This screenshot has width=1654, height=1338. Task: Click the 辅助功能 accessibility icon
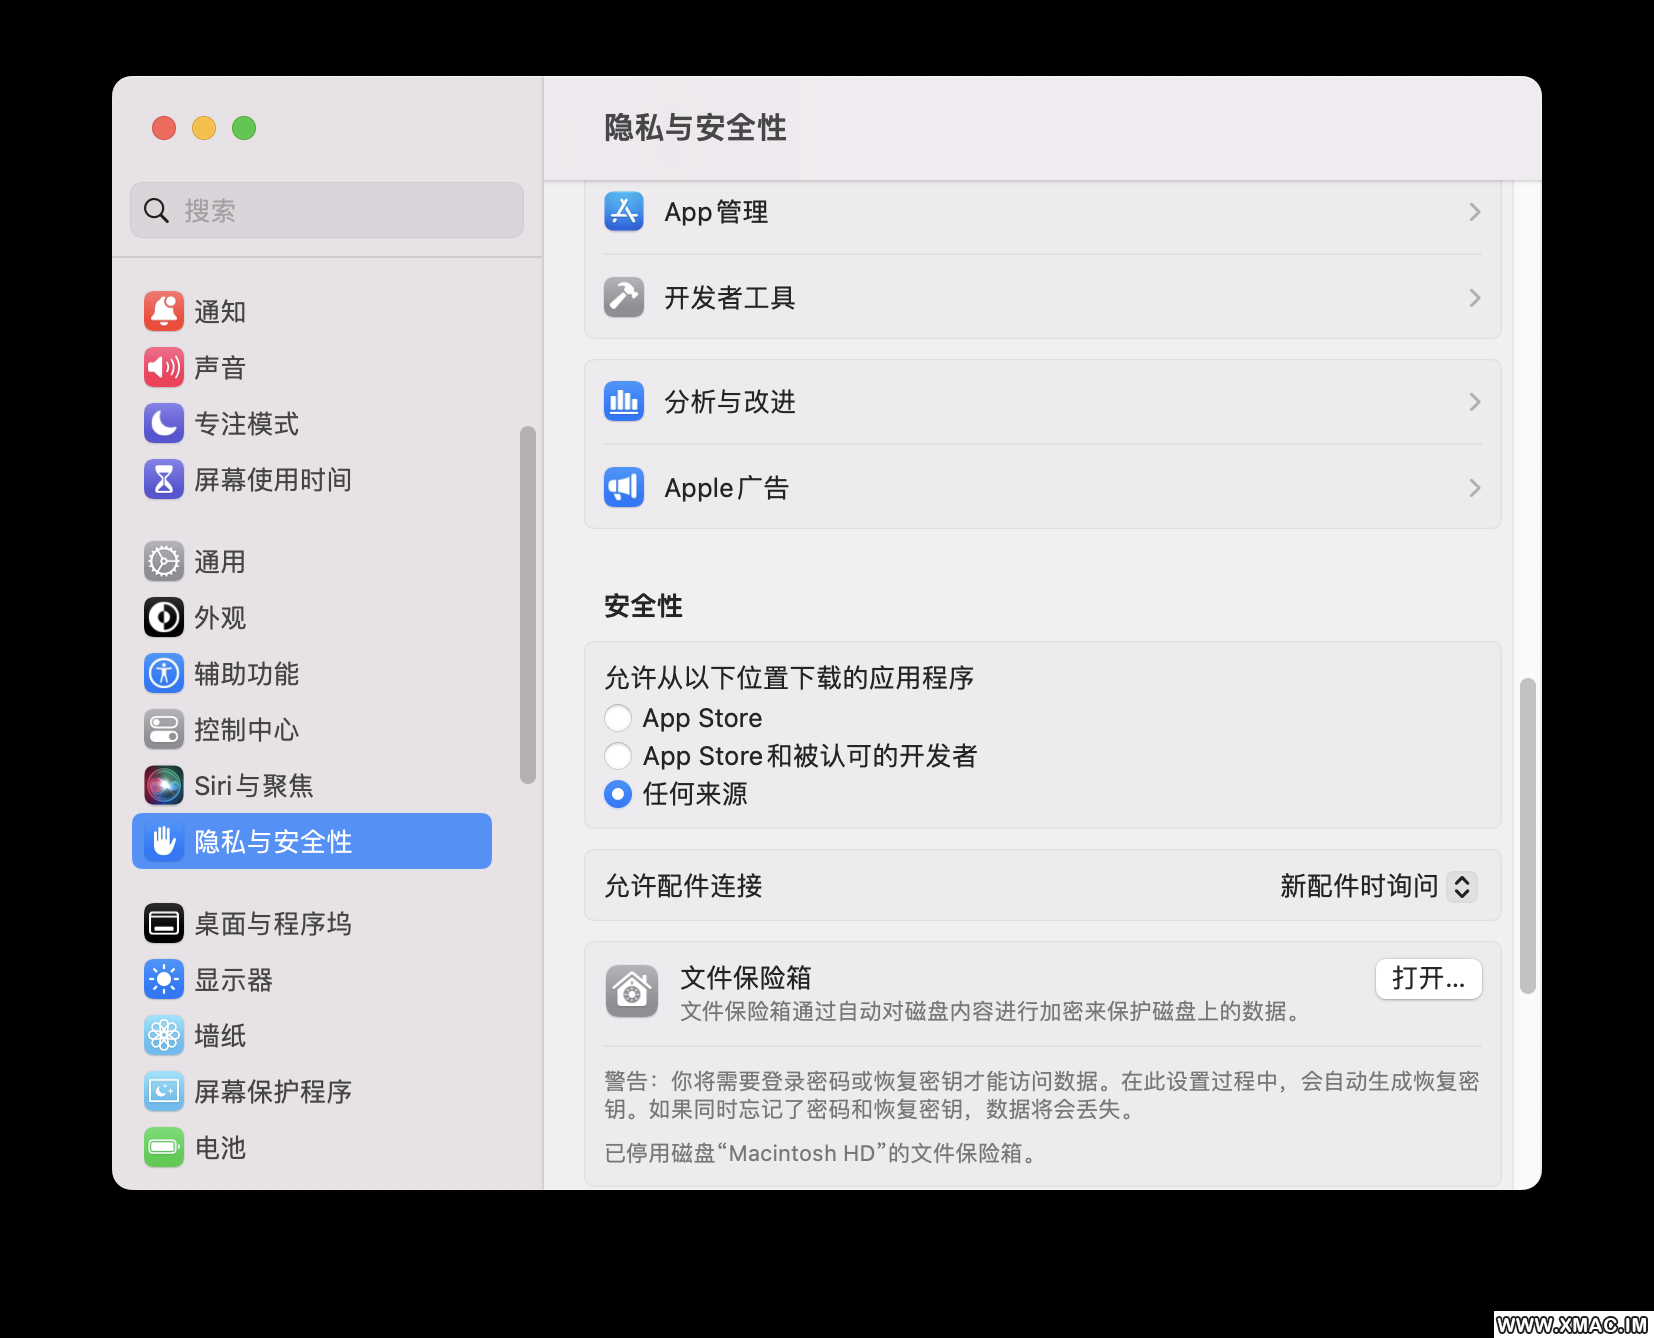[x=164, y=673]
